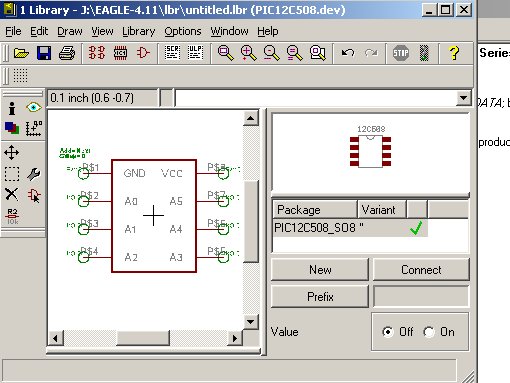The height and width of the screenshot is (383, 510).
Task: Select the PIC12C508_SO8 package row
Action: pos(350,228)
